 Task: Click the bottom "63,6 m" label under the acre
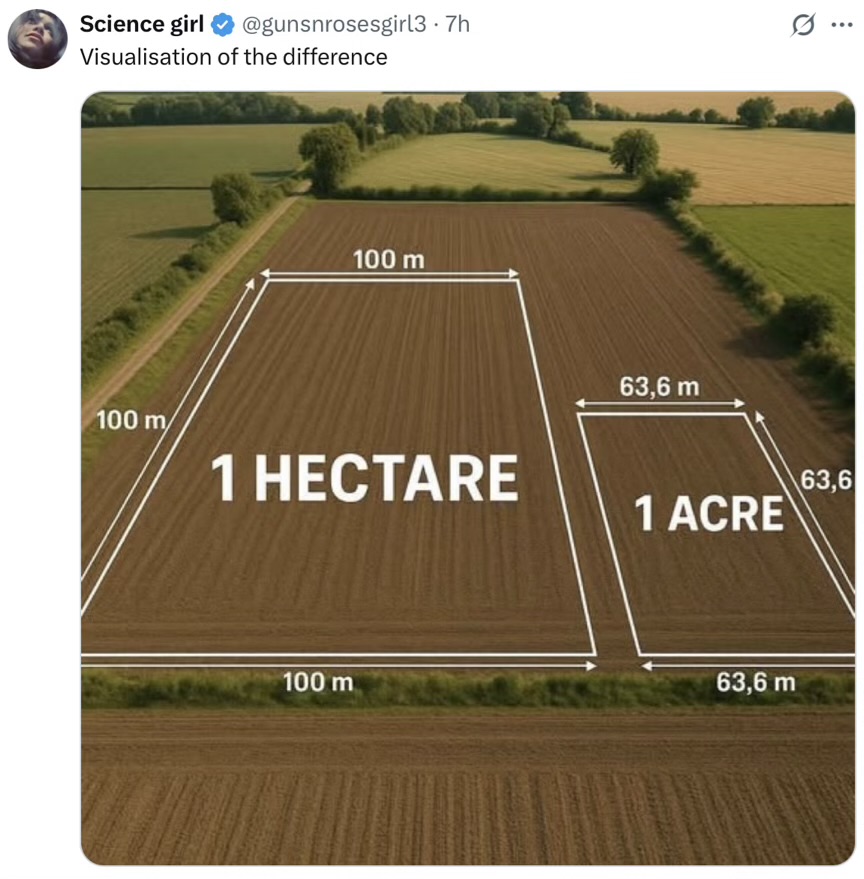756,682
